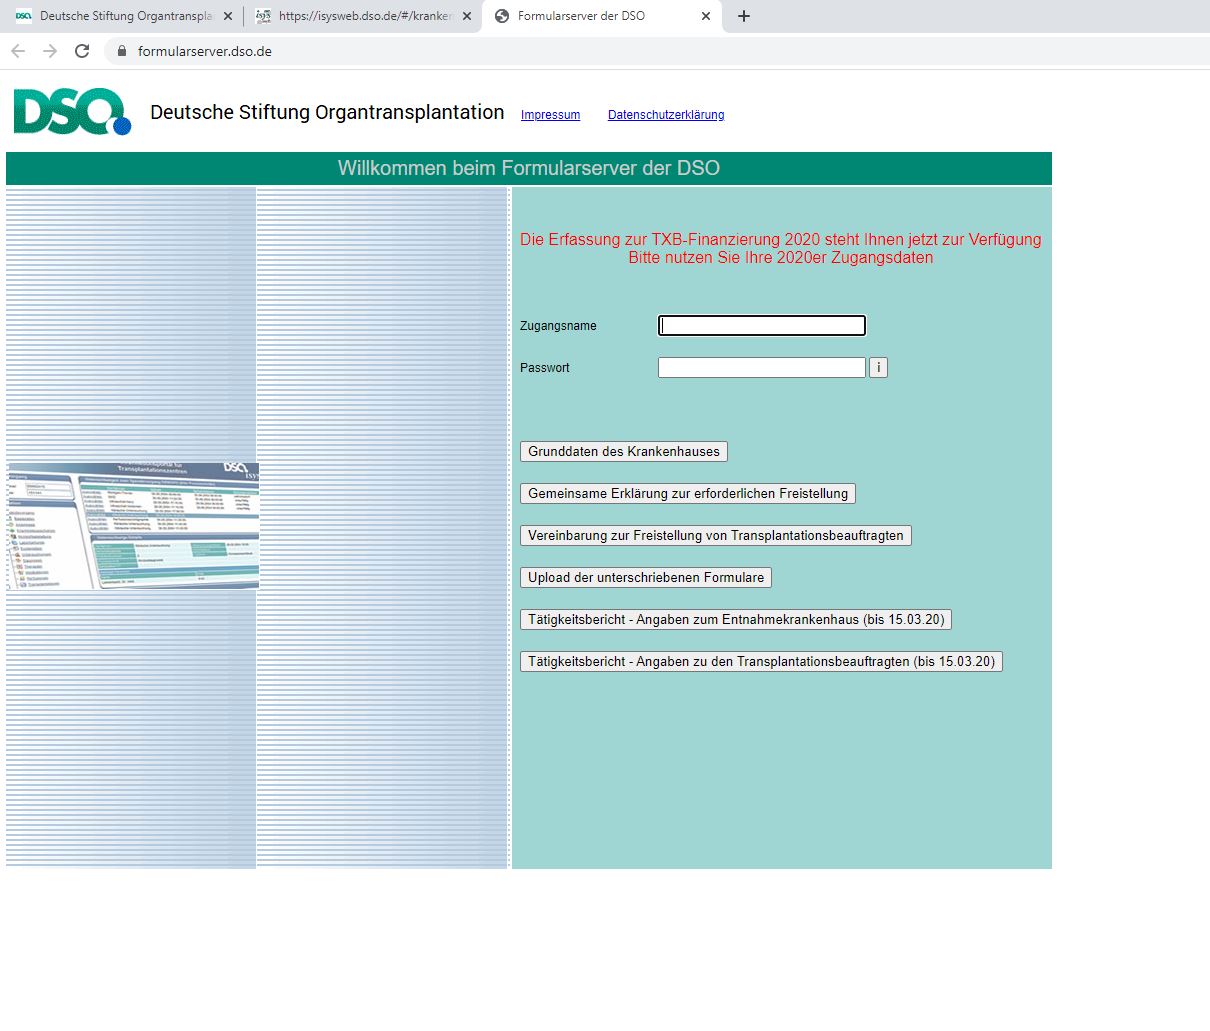Click the Passwort label
Image resolution: width=1210 pixels, height=1031 pixels.
[x=545, y=368]
